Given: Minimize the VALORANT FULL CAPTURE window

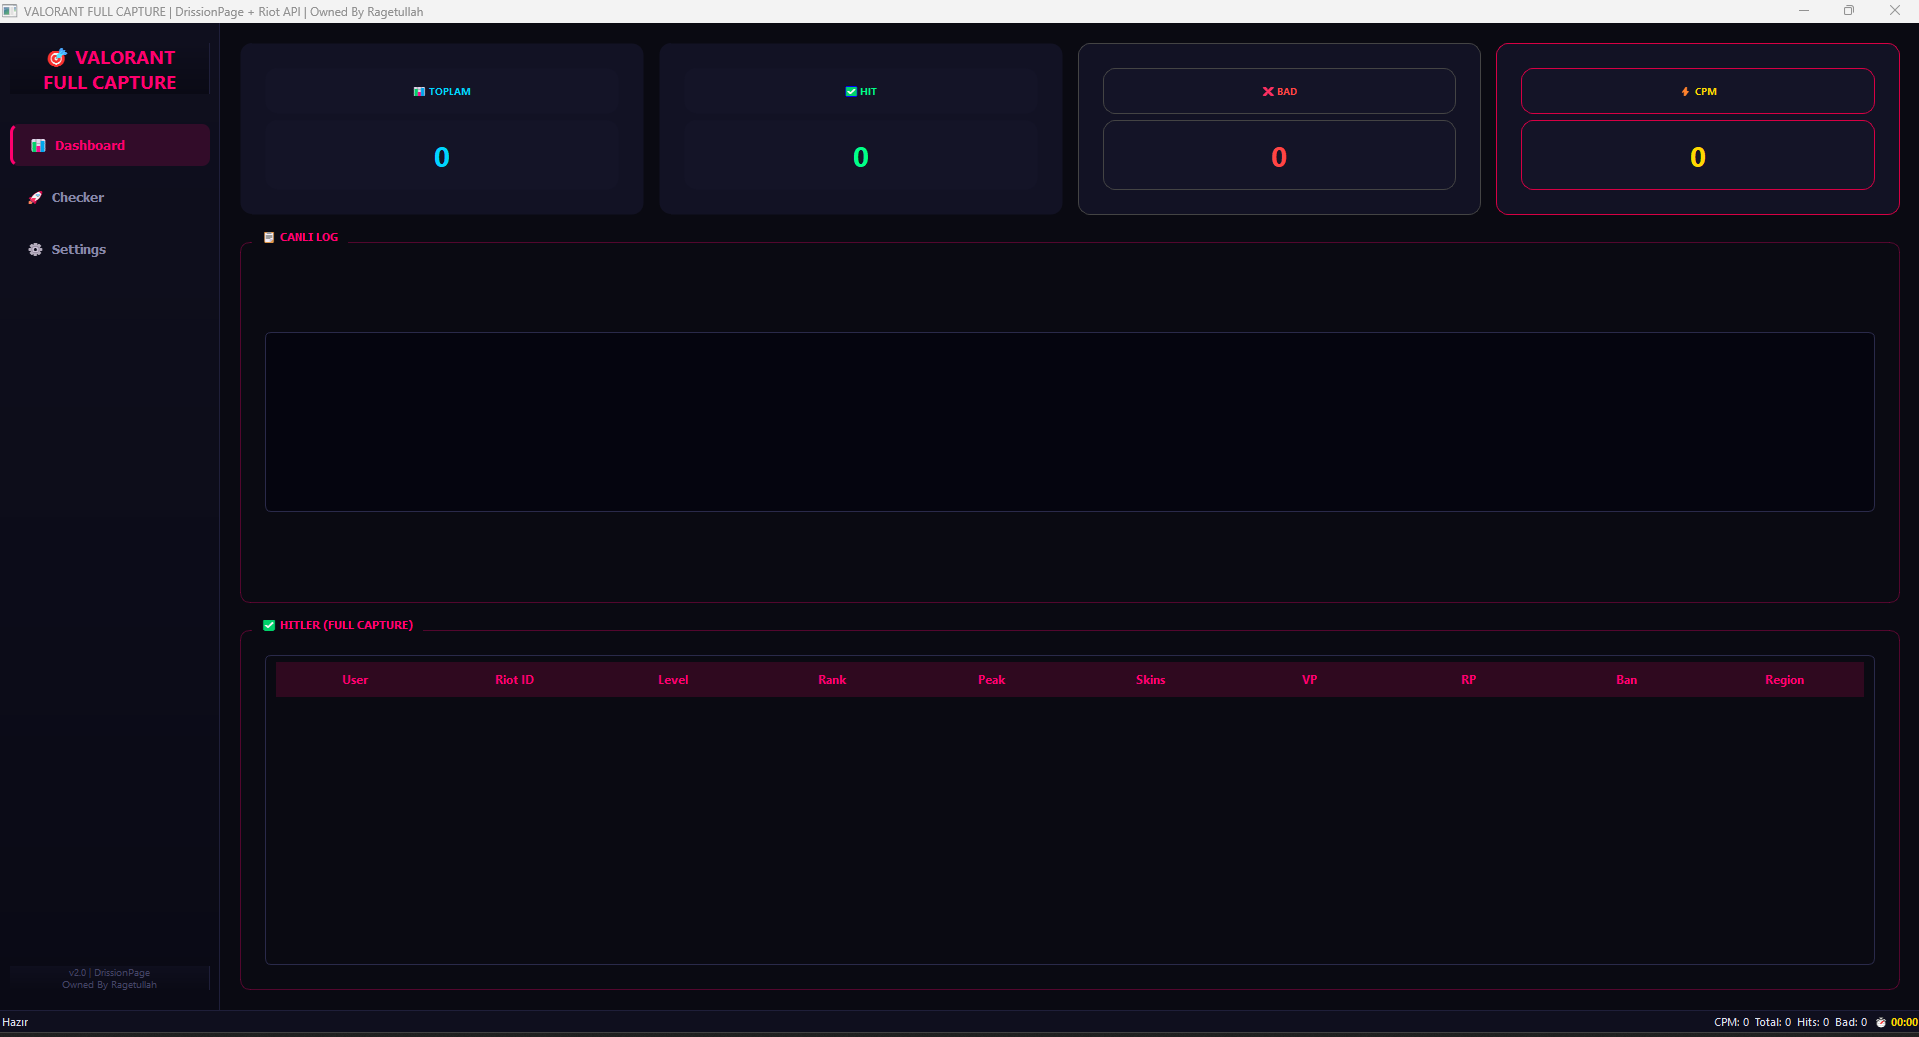Looking at the screenshot, I should 1804,11.
